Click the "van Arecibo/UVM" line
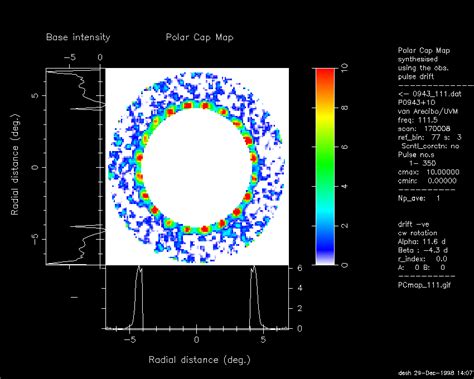 pos(428,111)
